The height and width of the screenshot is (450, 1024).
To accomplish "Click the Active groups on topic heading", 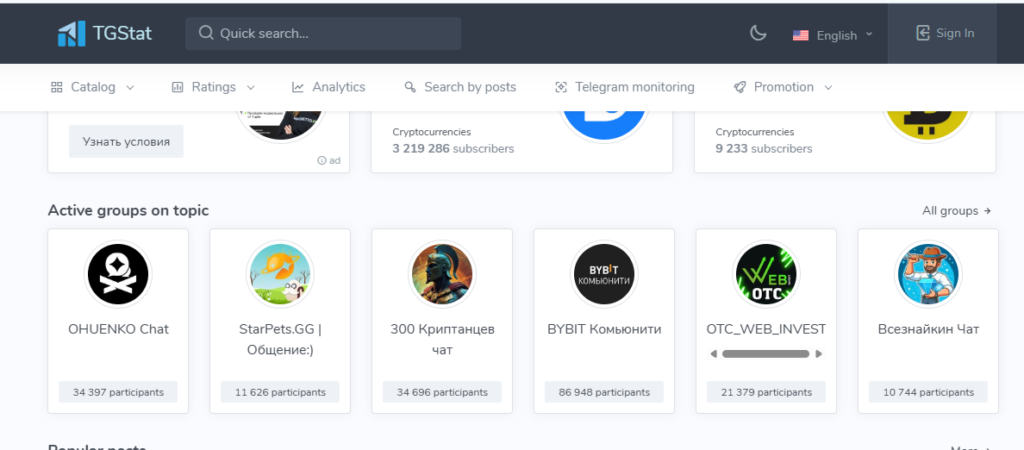I will pyautogui.click(x=129, y=210).
